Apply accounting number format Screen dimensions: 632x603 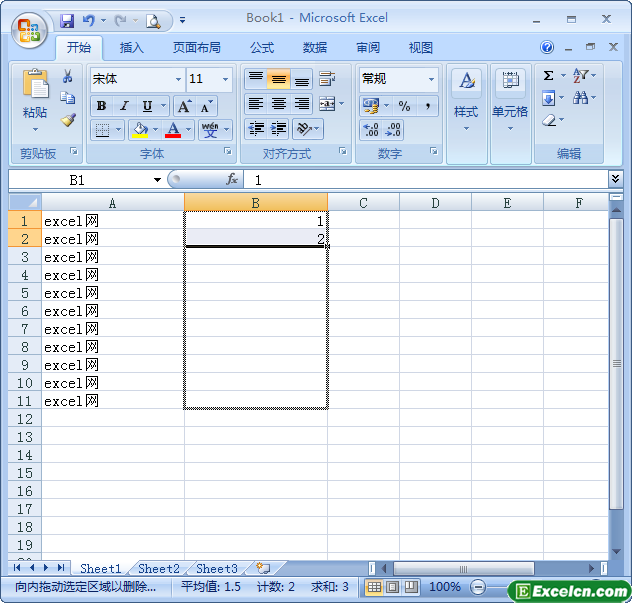click(370, 106)
